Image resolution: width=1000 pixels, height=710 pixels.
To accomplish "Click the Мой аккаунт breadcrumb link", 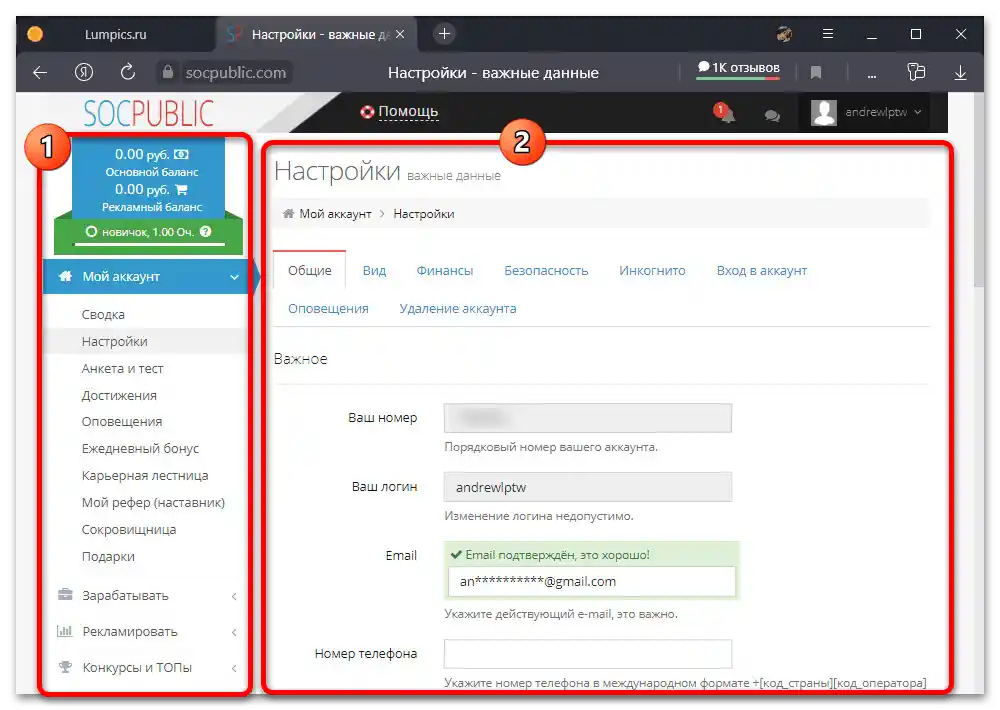I will pyautogui.click(x=335, y=214).
